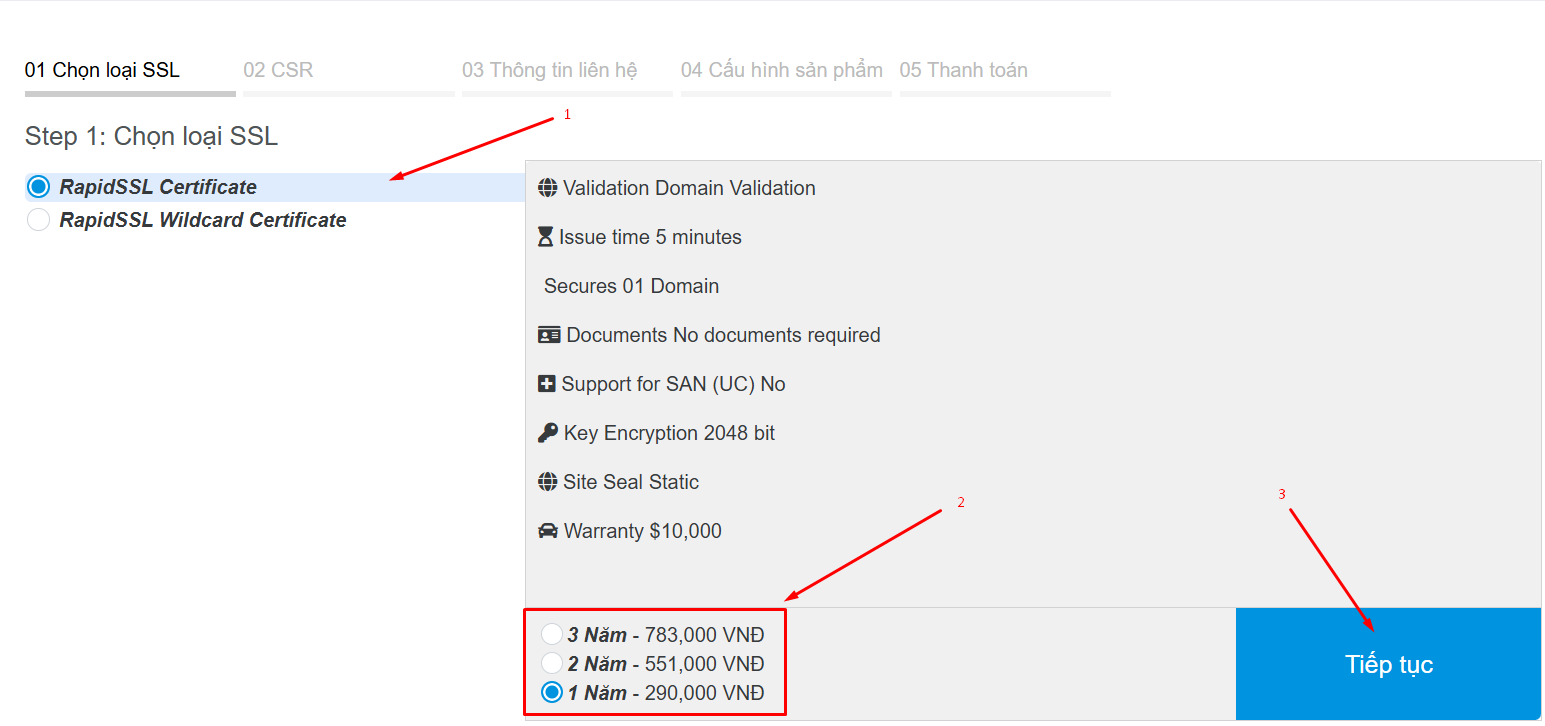Select the 3 Năm pricing option
Screen dimensions: 1545x726
pyautogui.click(x=551, y=634)
